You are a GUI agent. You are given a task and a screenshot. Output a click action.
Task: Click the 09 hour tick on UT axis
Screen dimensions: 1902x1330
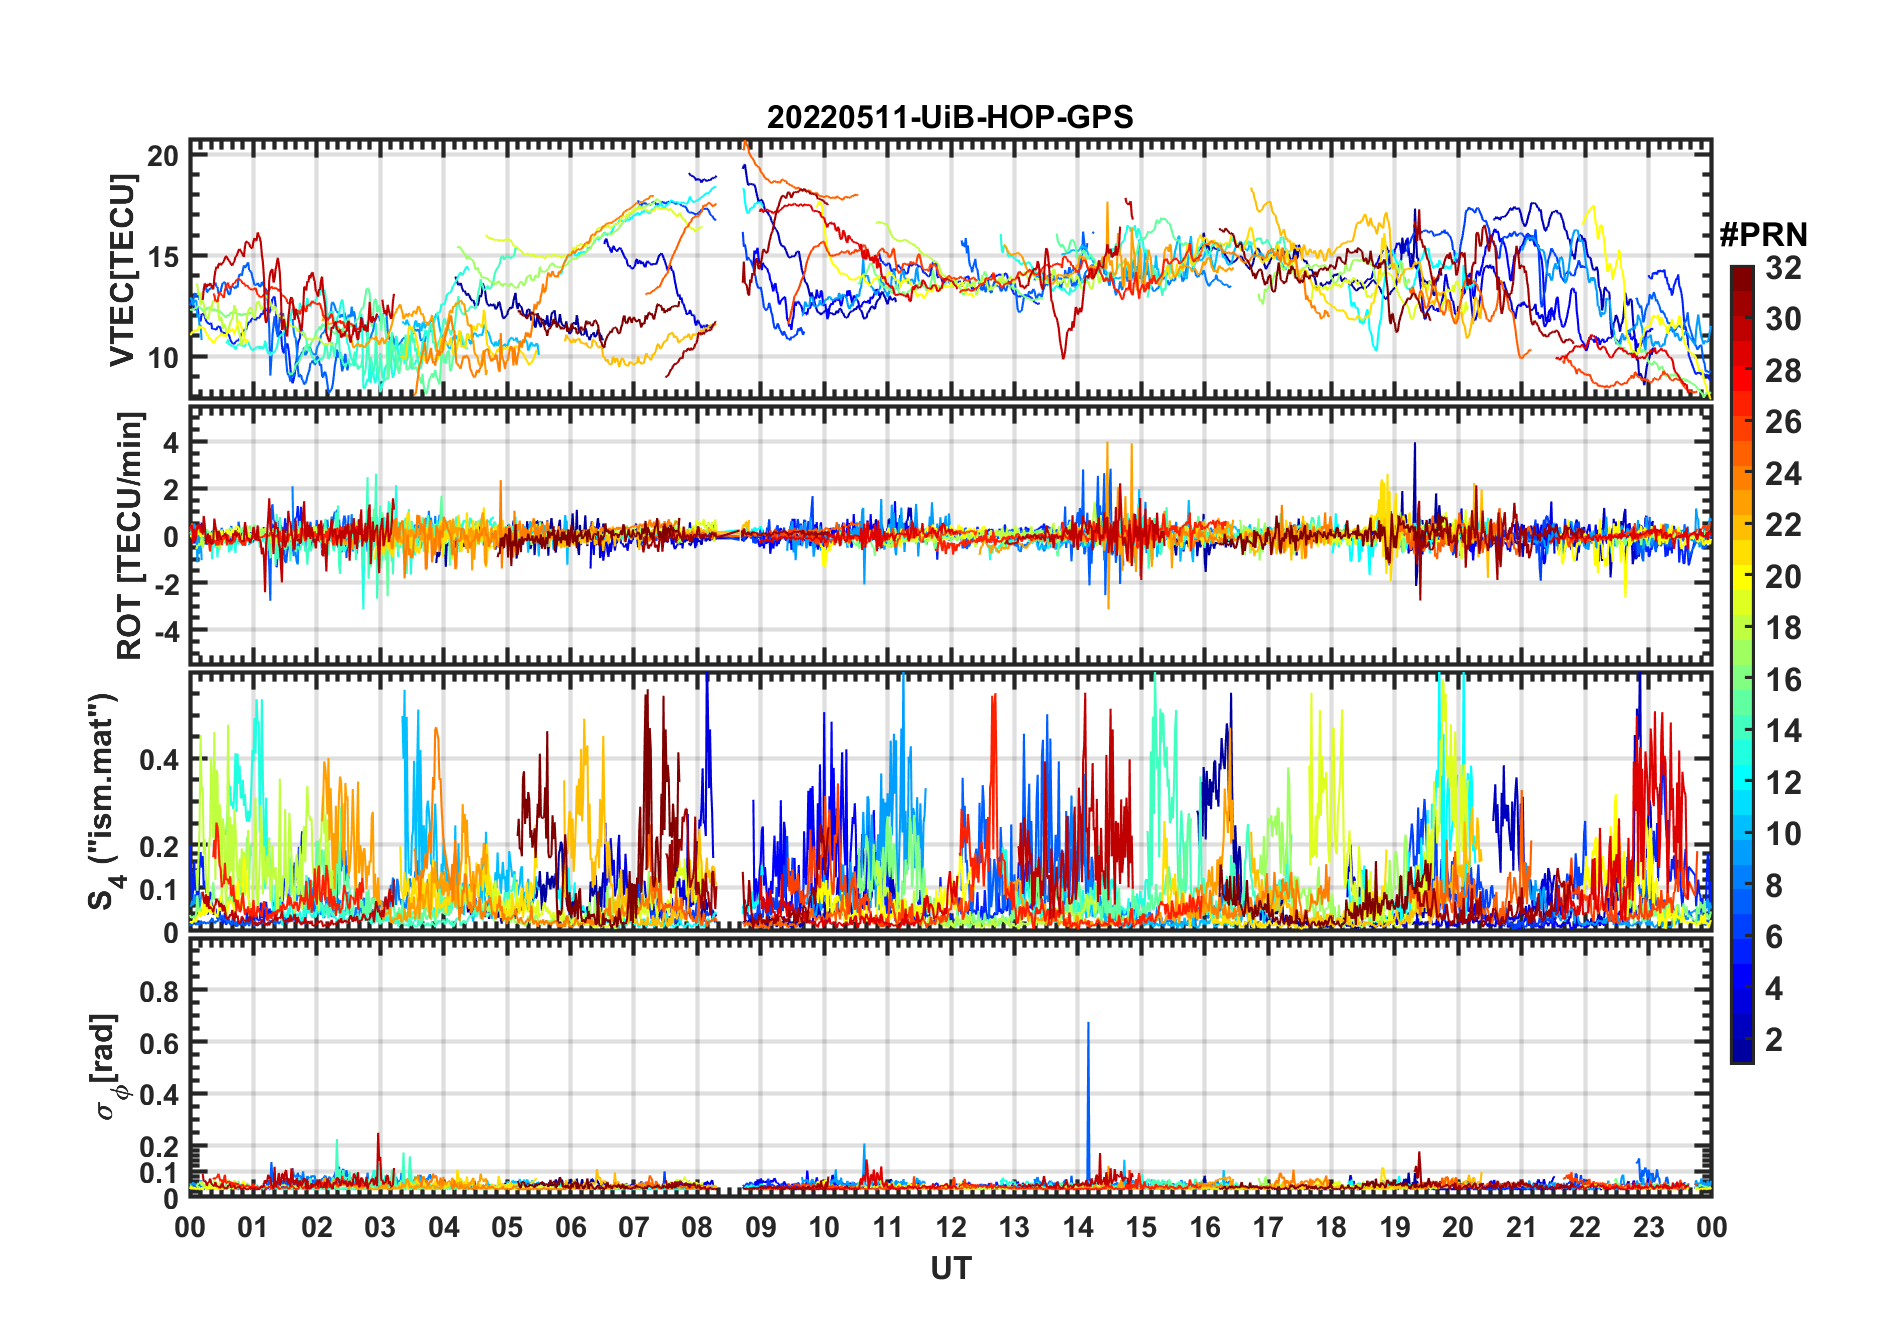coord(761,1227)
